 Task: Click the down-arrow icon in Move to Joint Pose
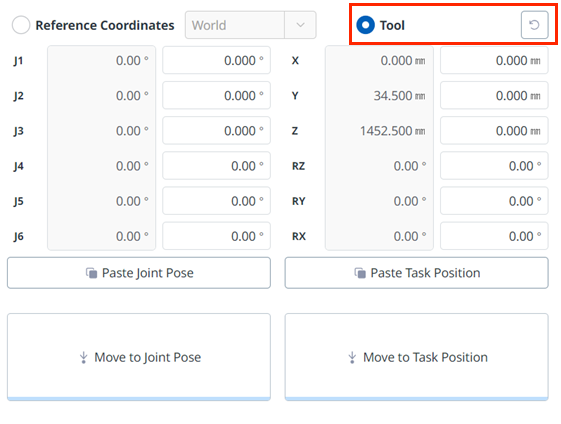click(x=83, y=357)
